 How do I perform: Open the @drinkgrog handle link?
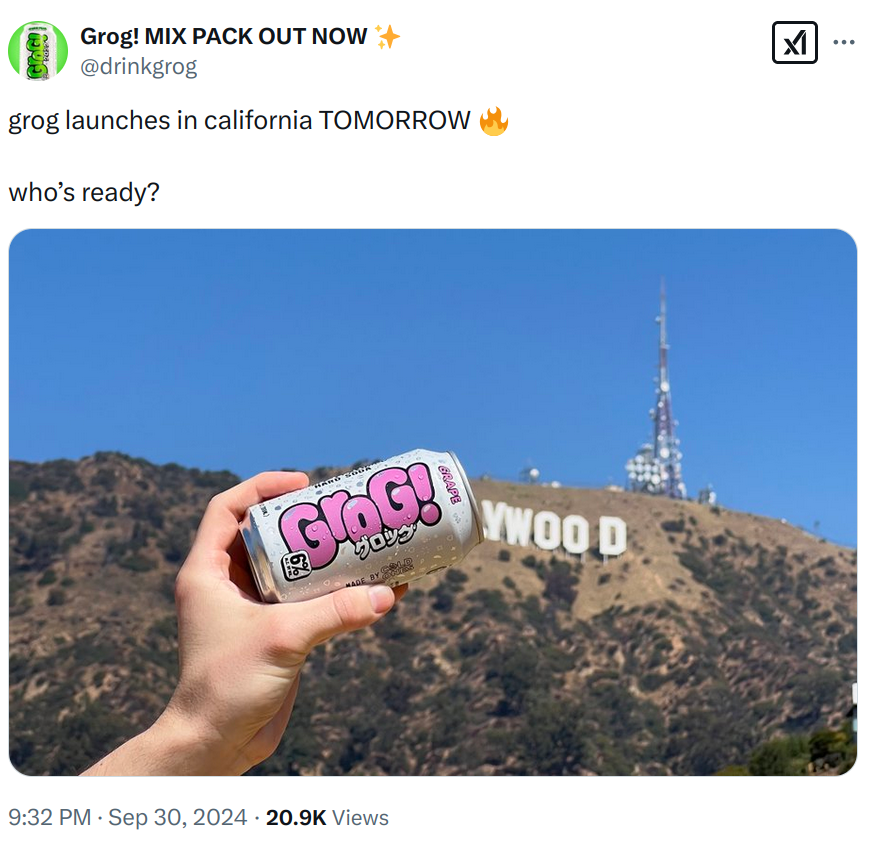(x=139, y=67)
